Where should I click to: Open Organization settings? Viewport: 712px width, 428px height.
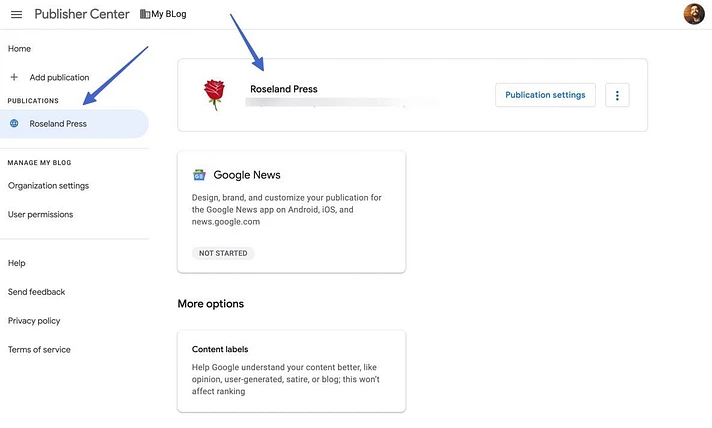(x=48, y=186)
